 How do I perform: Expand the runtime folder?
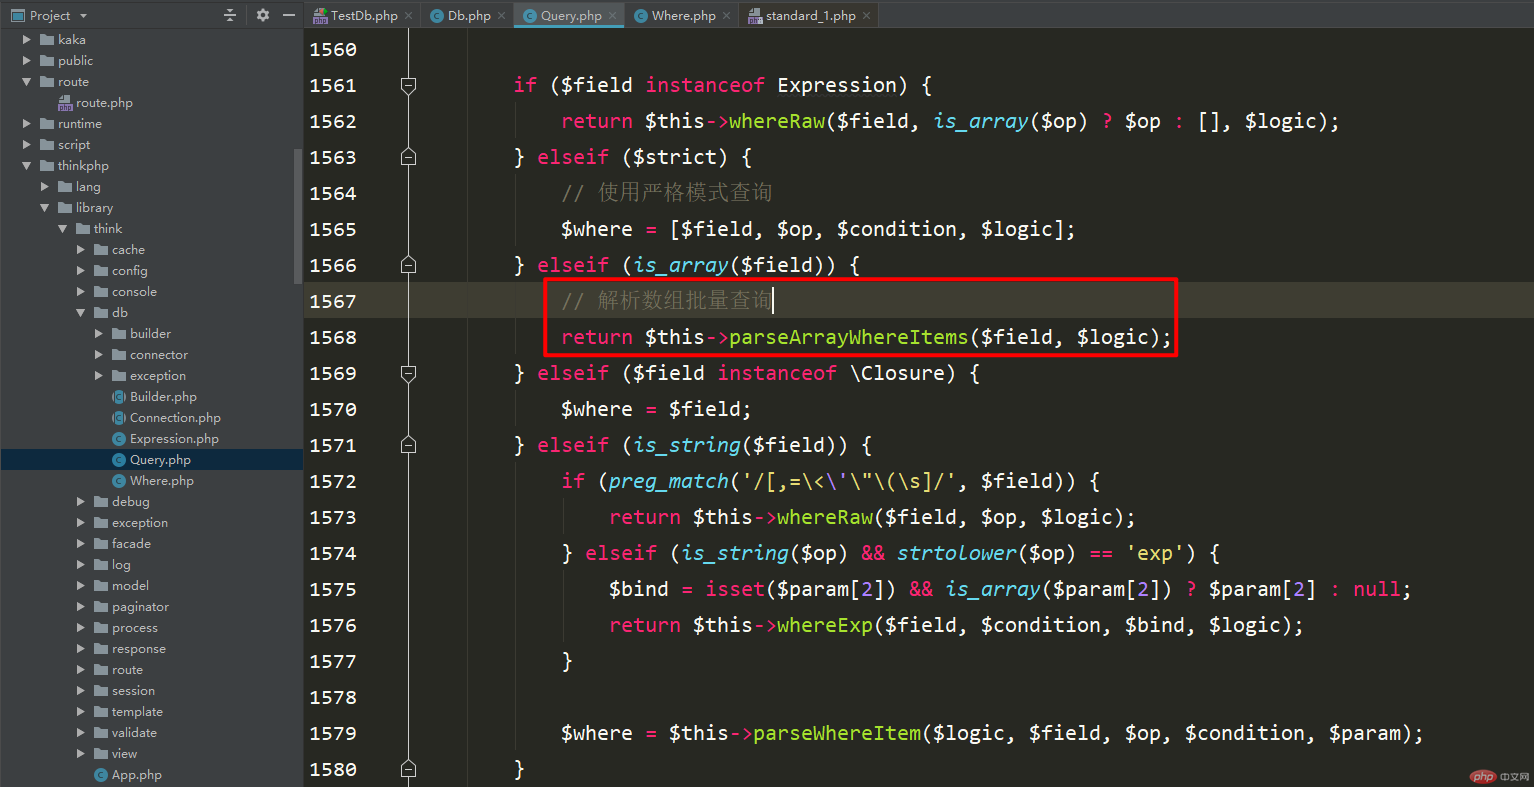27,124
